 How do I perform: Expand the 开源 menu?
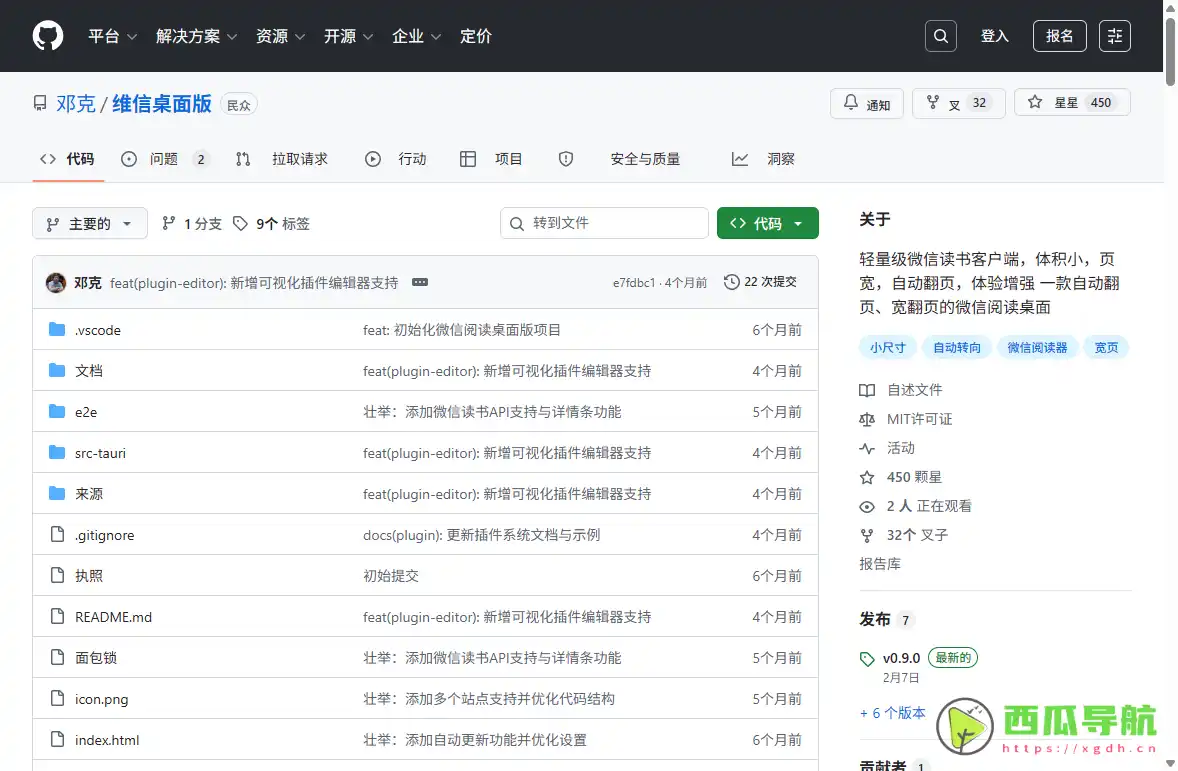[x=349, y=36]
